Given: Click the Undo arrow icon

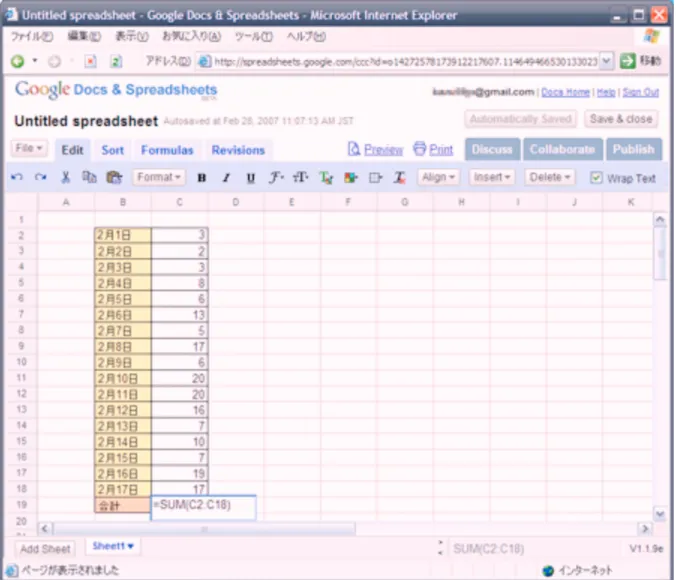Looking at the screenshot, I should pyautogui.click(x=17, y=177).
